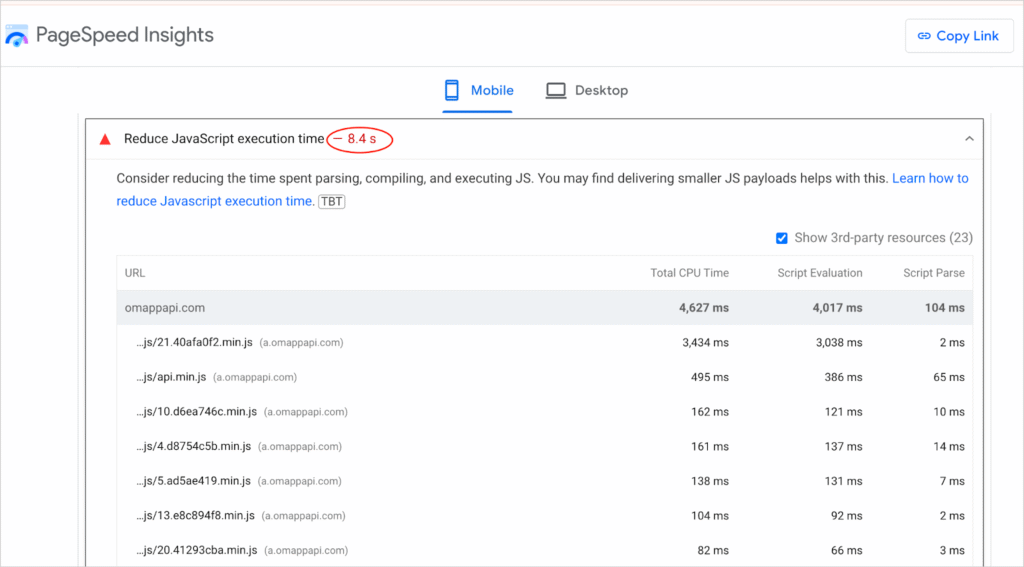Click the 92 ms script evaluation cell
Image resolution: width=1024 pixels, height=567 pixels.
pos(846,515)
